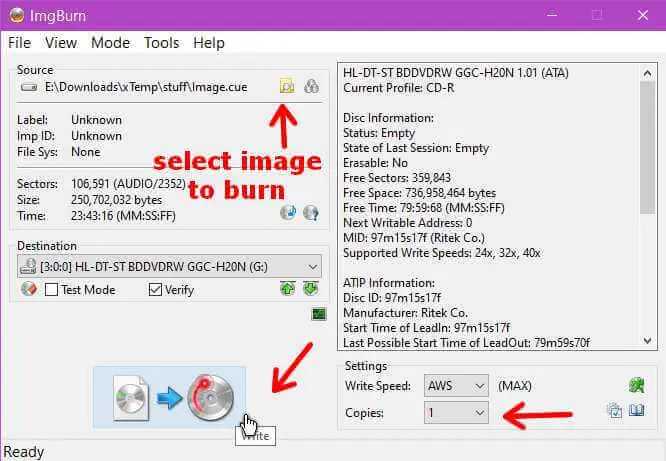Click the 'Current Profile: CD-R' line
666x461 pixels.
pyautogui.click(x=398, y=88)
